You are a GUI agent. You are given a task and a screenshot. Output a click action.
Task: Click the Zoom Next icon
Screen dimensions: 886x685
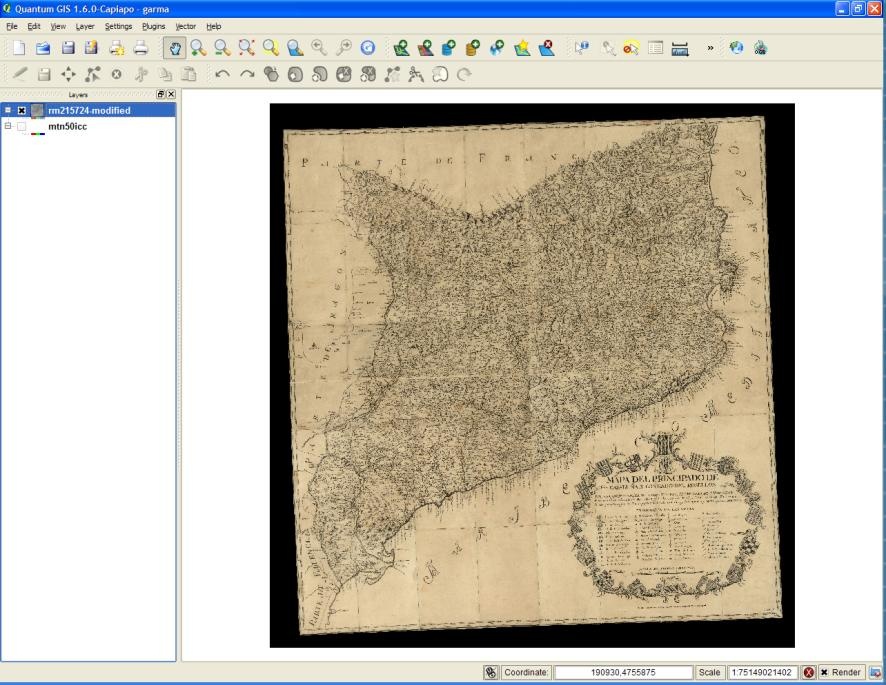344,48
